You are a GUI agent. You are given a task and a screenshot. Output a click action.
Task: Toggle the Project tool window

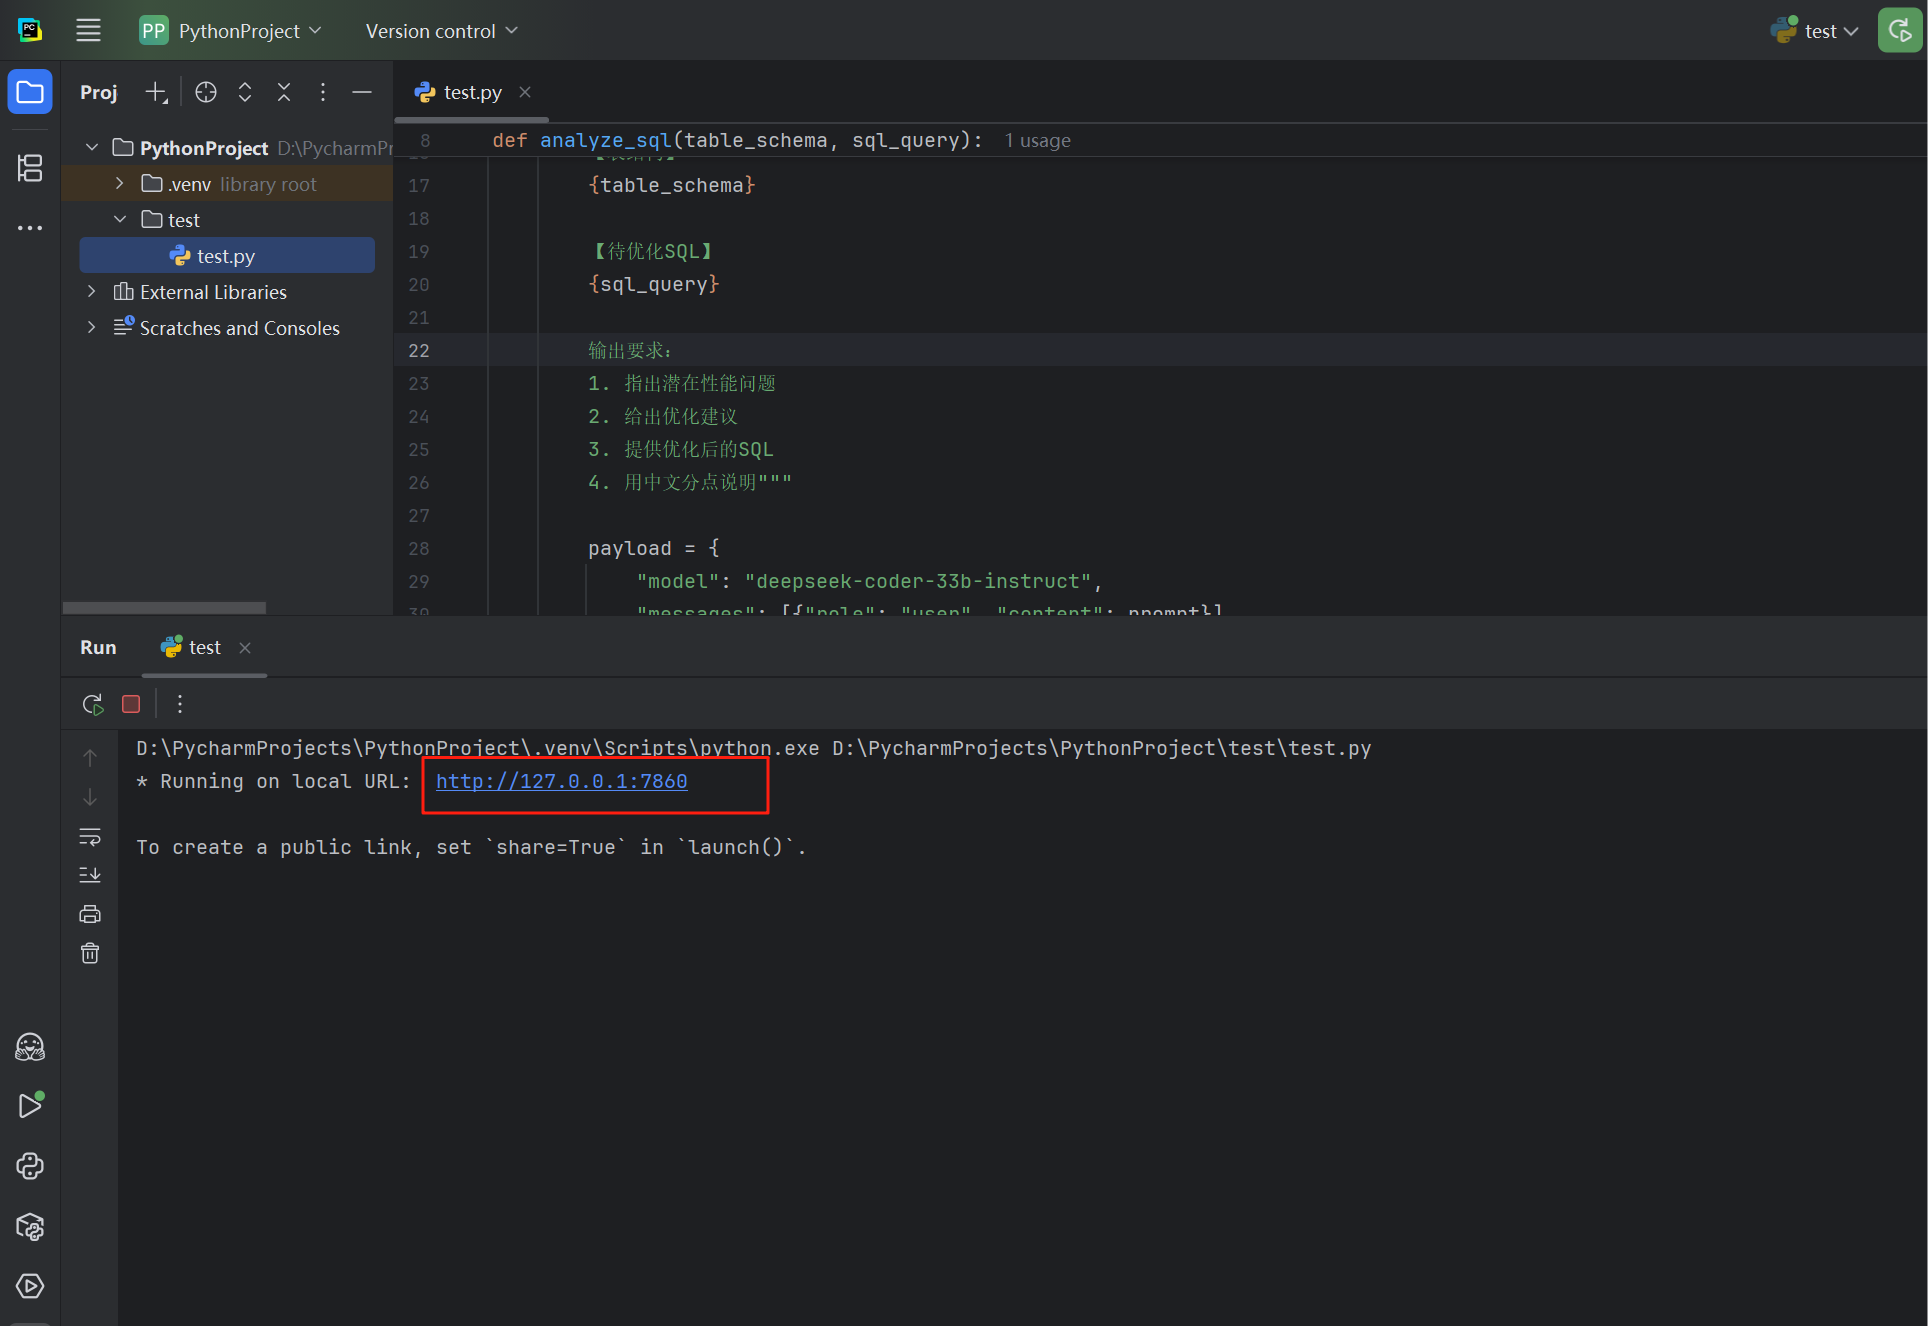click(x=30, y=92)
